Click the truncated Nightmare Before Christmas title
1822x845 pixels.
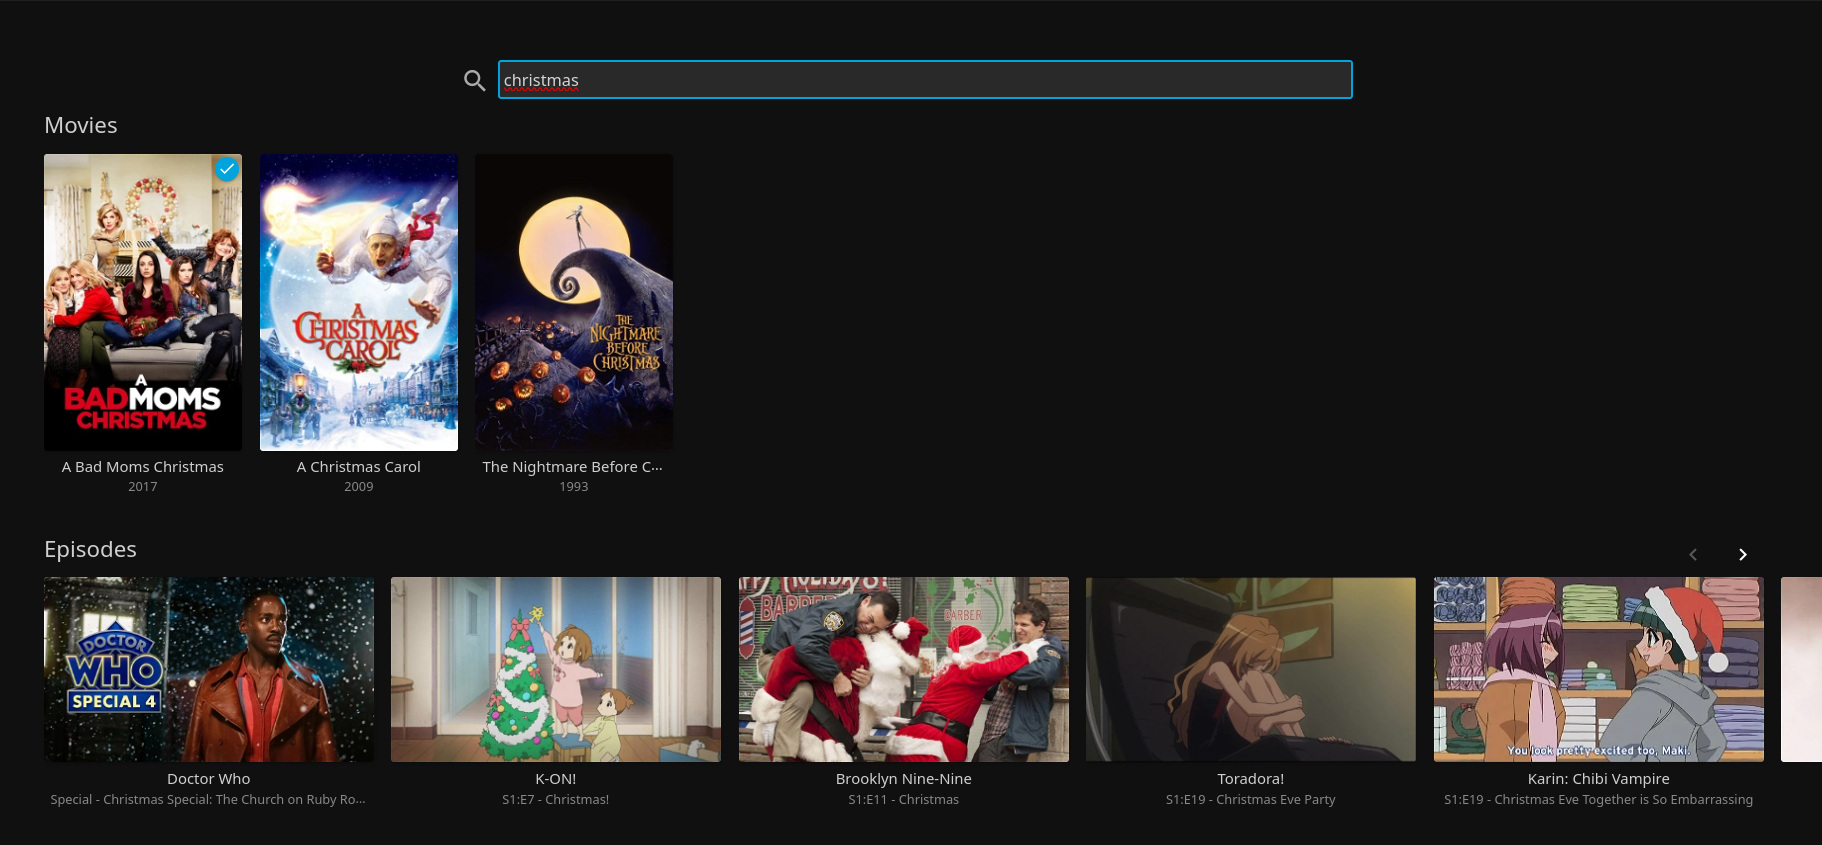coord(573,467)
